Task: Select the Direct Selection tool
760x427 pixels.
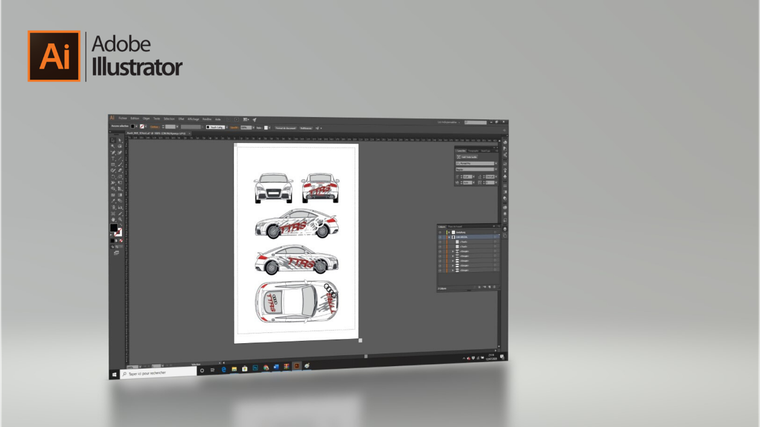Action: tap(120, 140)
